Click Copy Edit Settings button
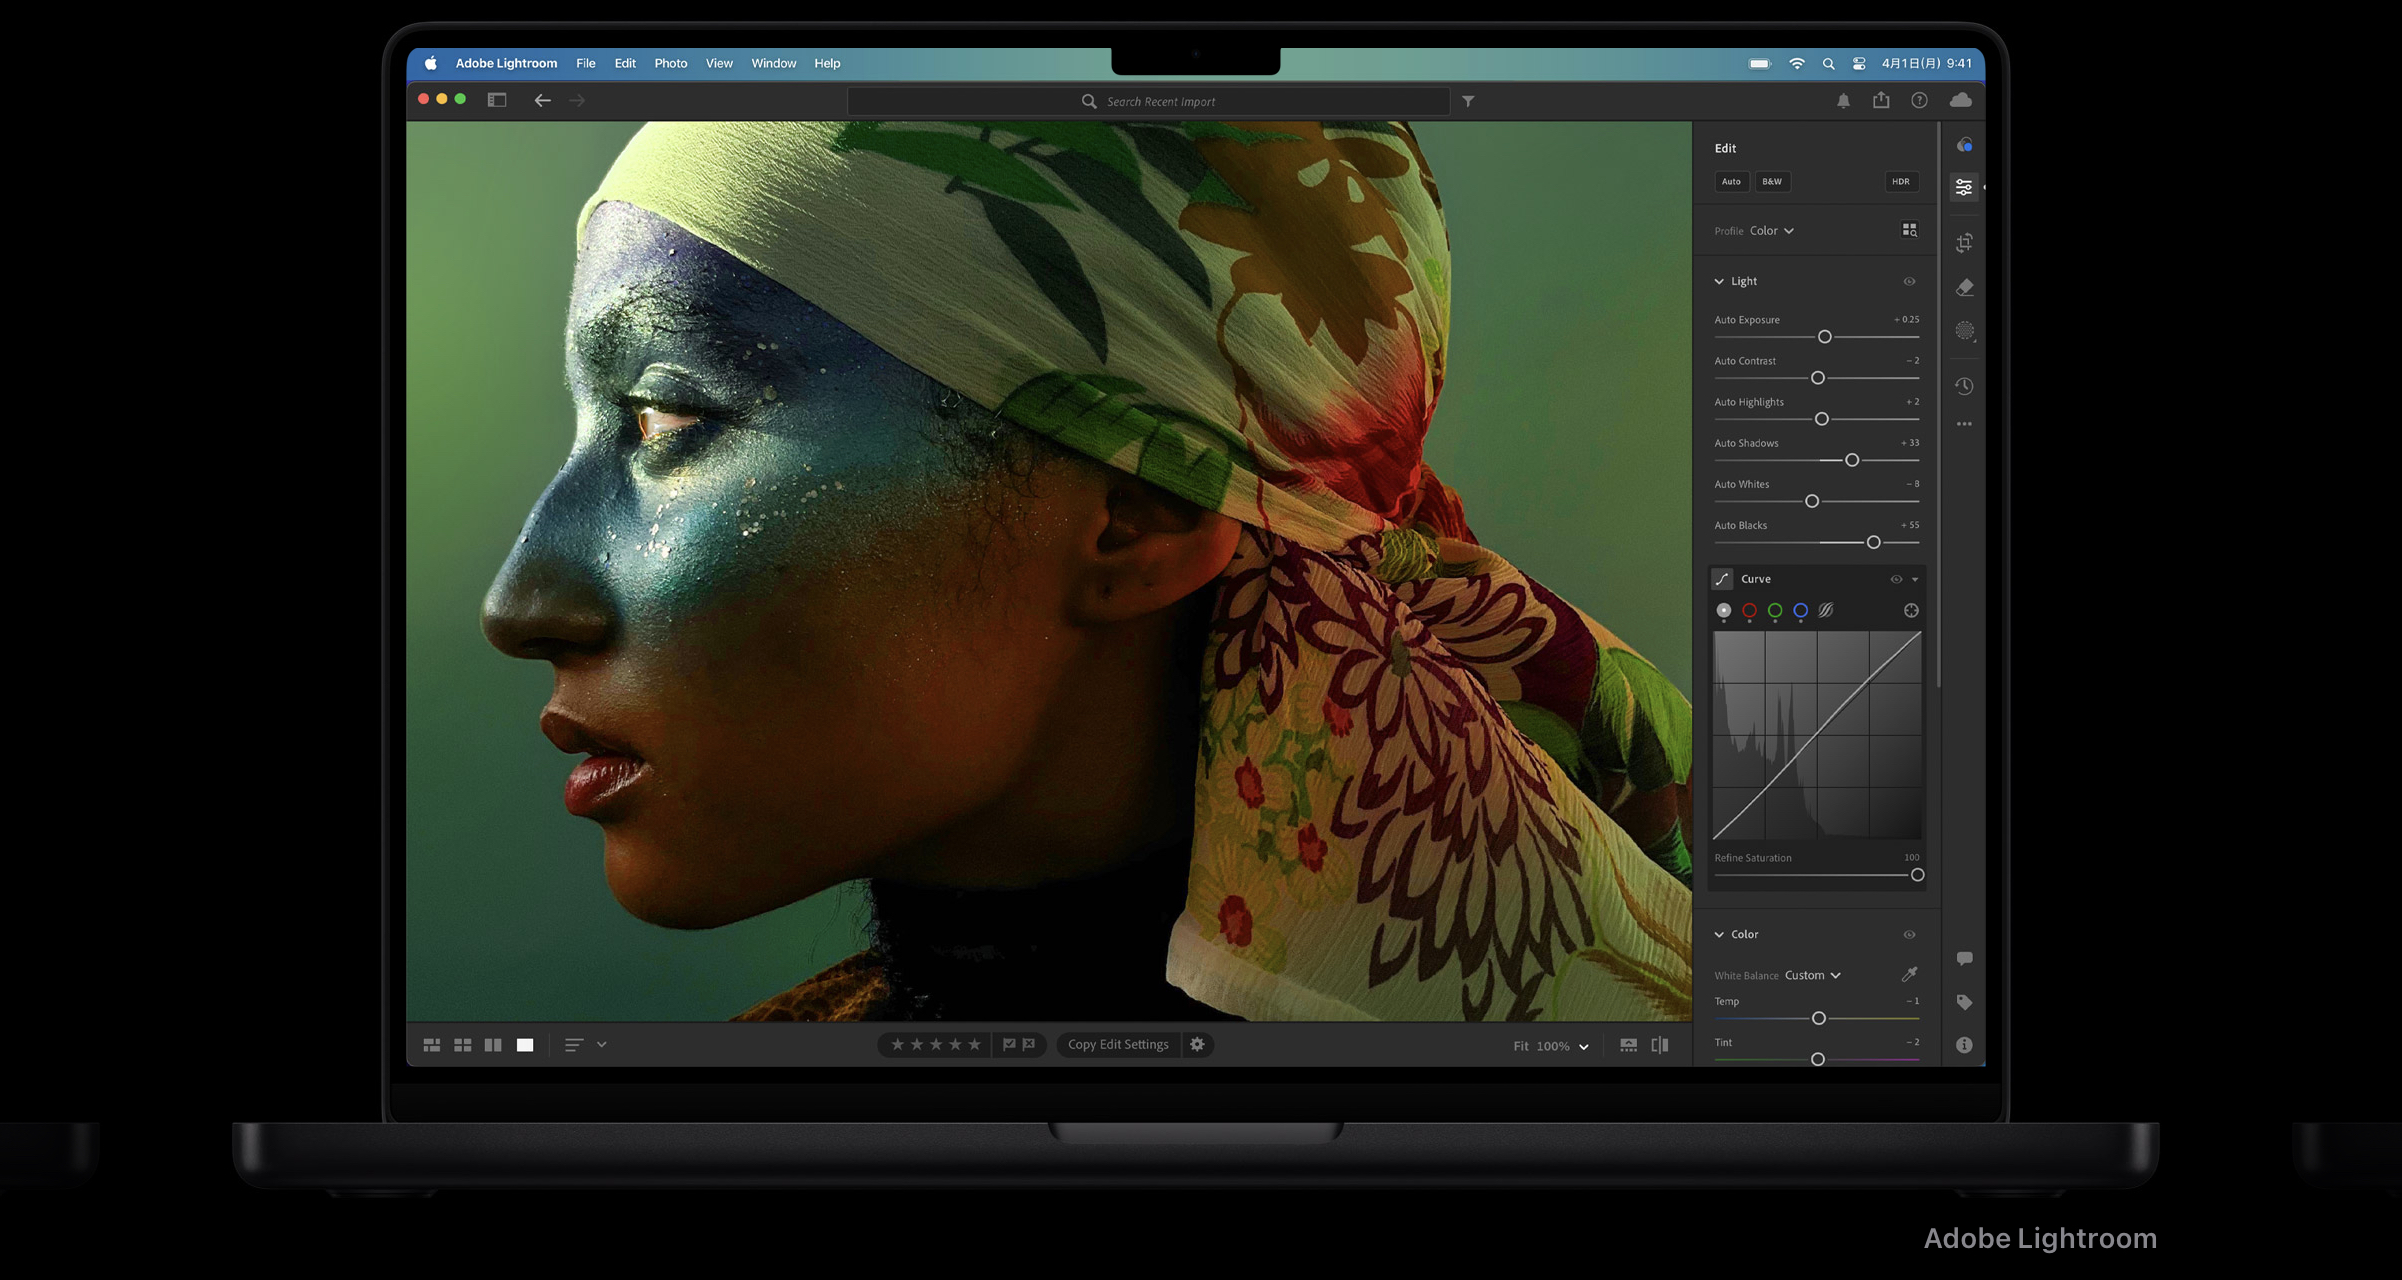Image resolution: width=2402 pixels, height=1280 pixels. pos(1117,1044)
